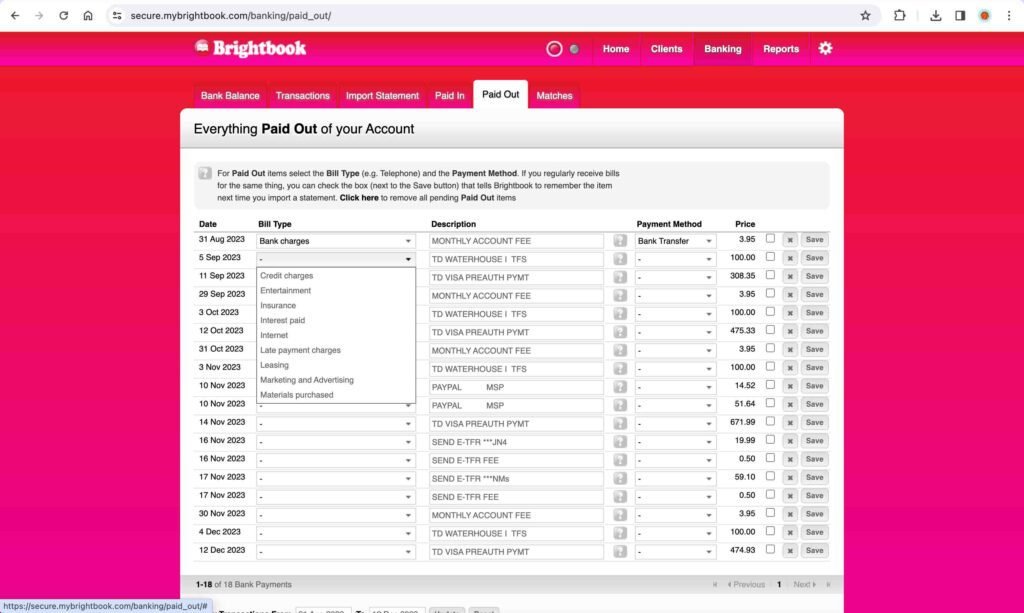The width and height of the screenshot is (1024, 613).
Task: Open the Payment Method dropdown for MONTHLY ACCOUNT FEE
Action: (675, 240)
